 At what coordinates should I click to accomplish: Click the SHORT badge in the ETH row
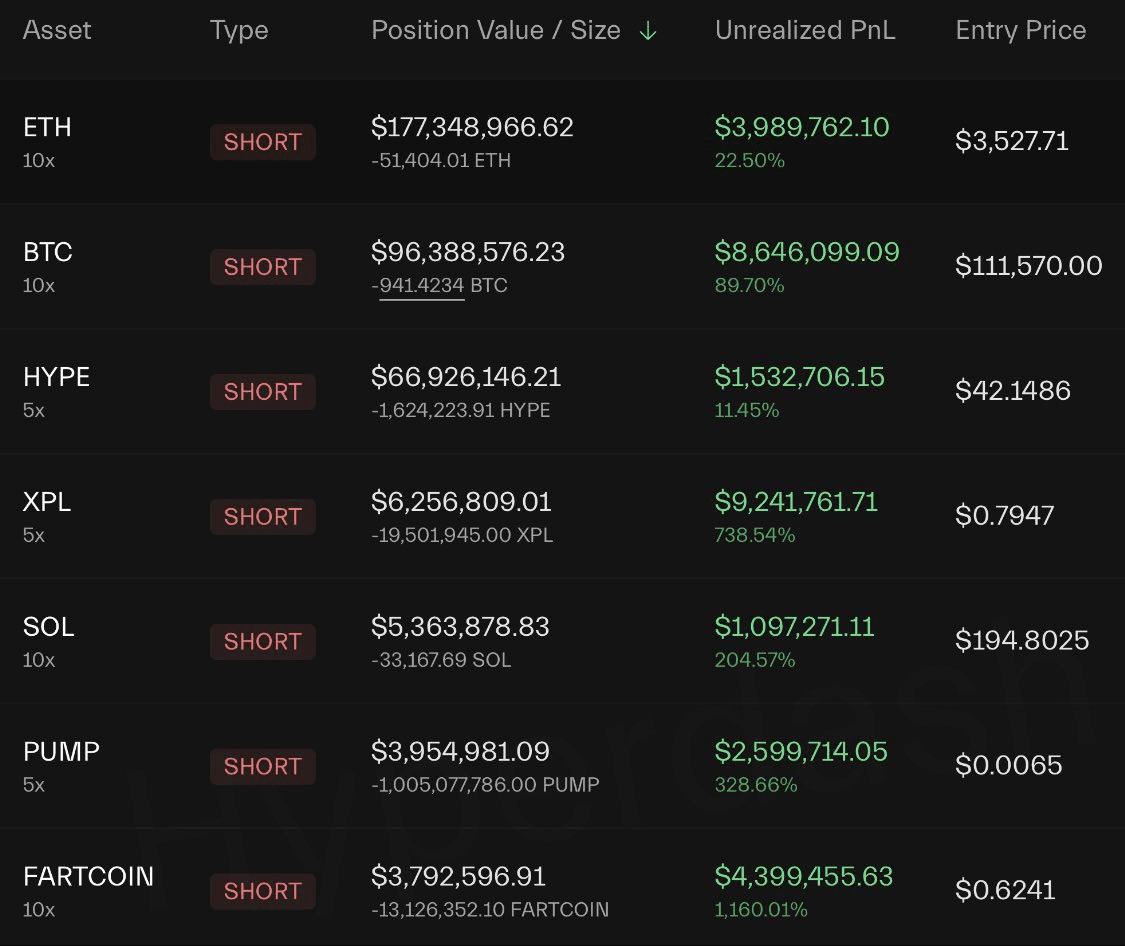263,142
